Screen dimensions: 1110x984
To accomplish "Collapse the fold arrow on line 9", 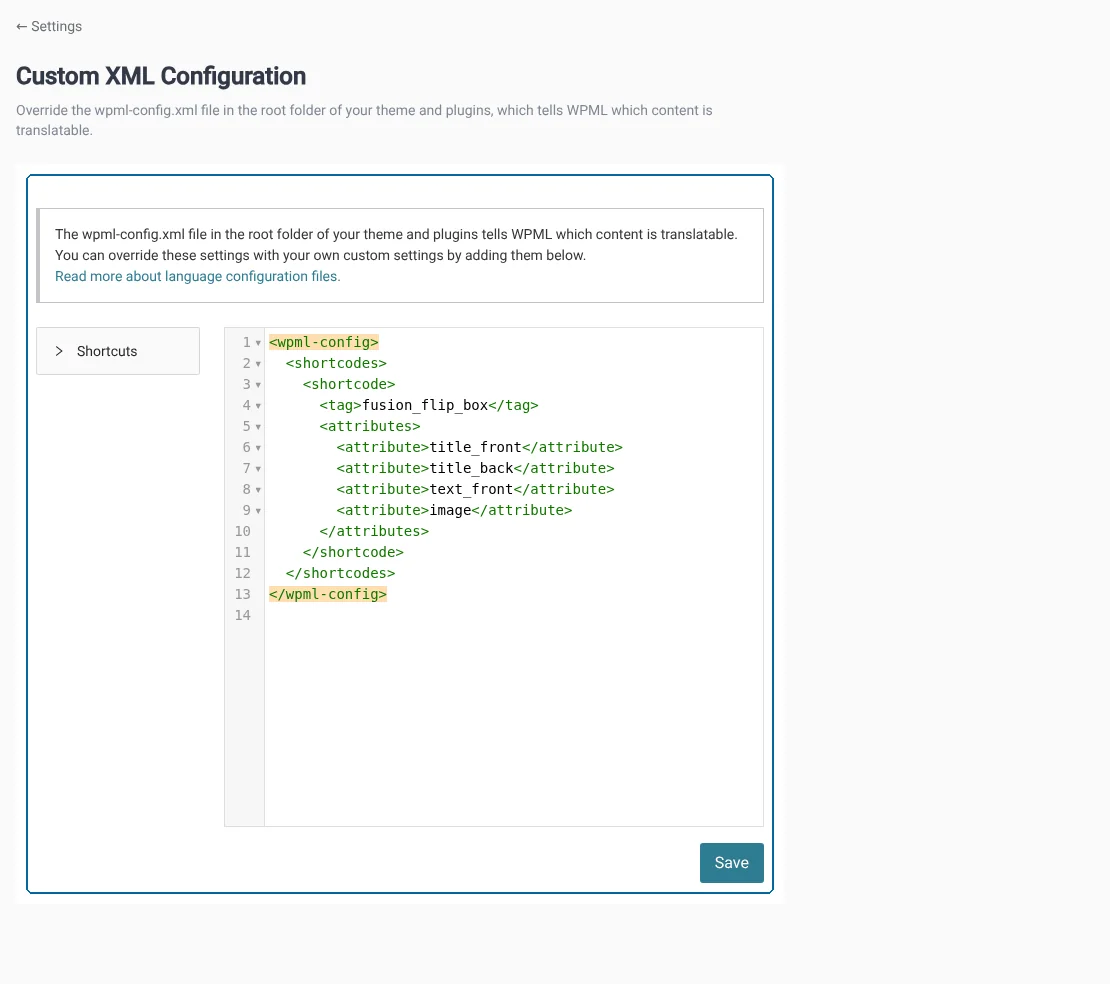I will [258, 511].
